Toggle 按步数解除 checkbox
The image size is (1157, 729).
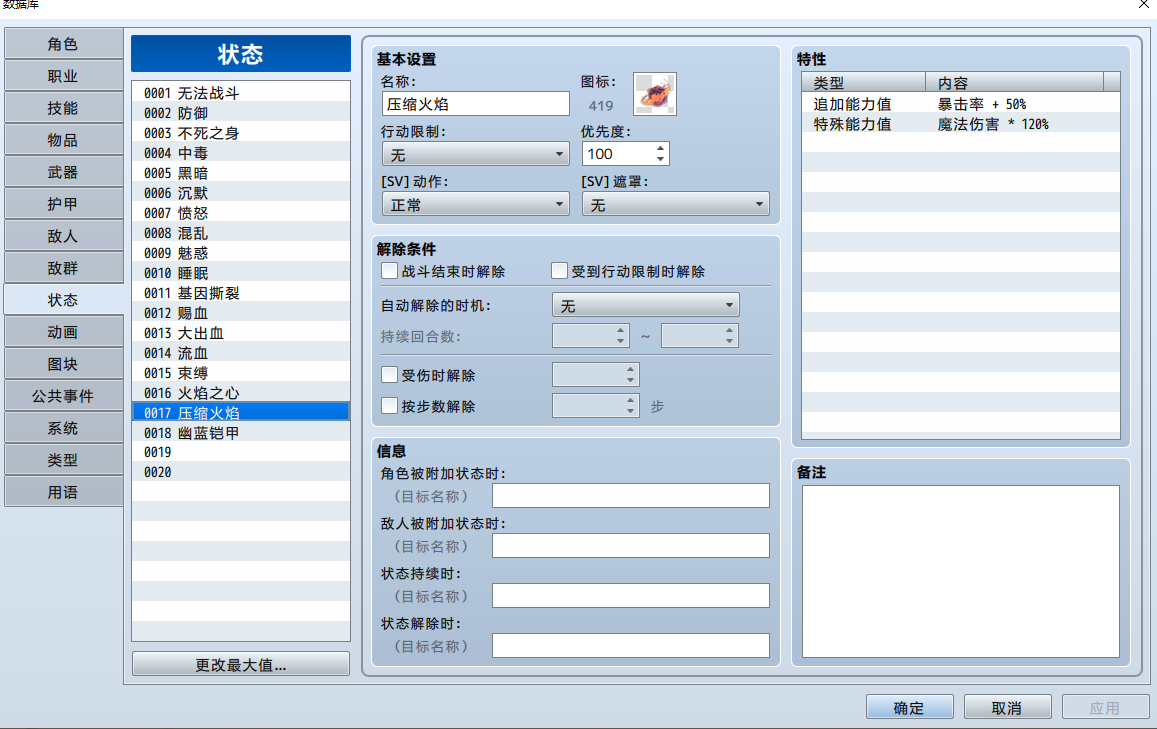(390, 406)
